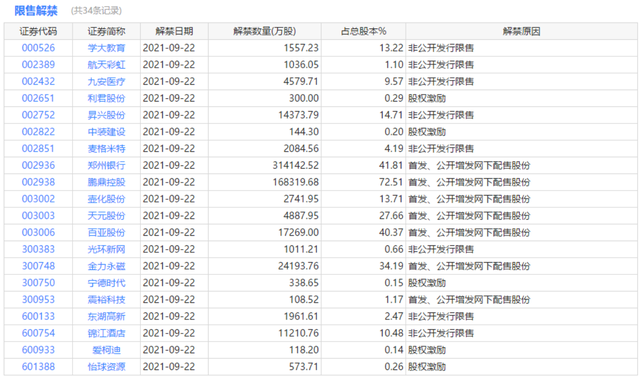Open stock code 003003 link
640x378 pixels.
click(38, 215)
